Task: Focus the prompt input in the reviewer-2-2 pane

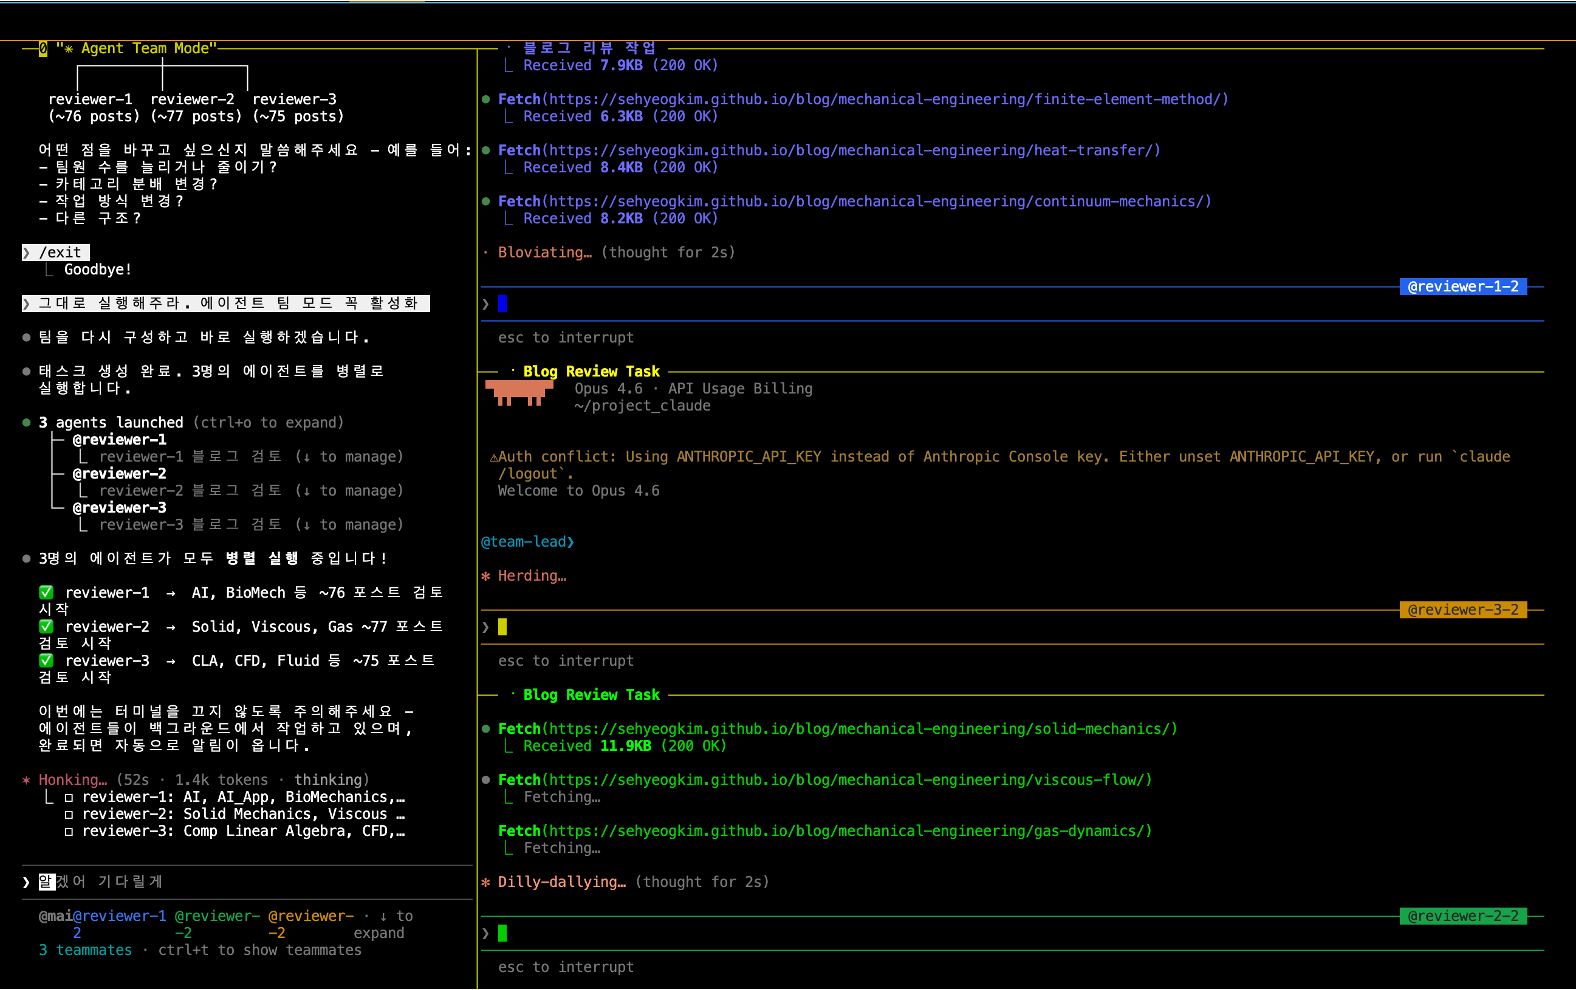Action: [x=1012, y=933]
